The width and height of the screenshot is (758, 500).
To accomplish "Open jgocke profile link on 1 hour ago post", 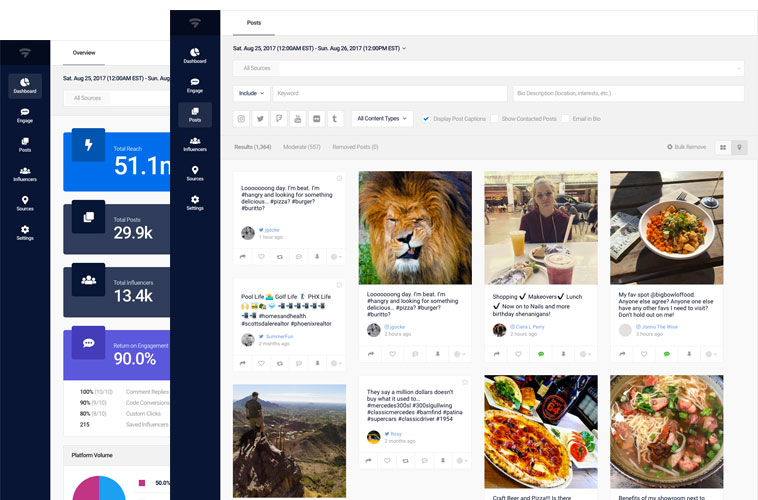I will coord(272,230).
